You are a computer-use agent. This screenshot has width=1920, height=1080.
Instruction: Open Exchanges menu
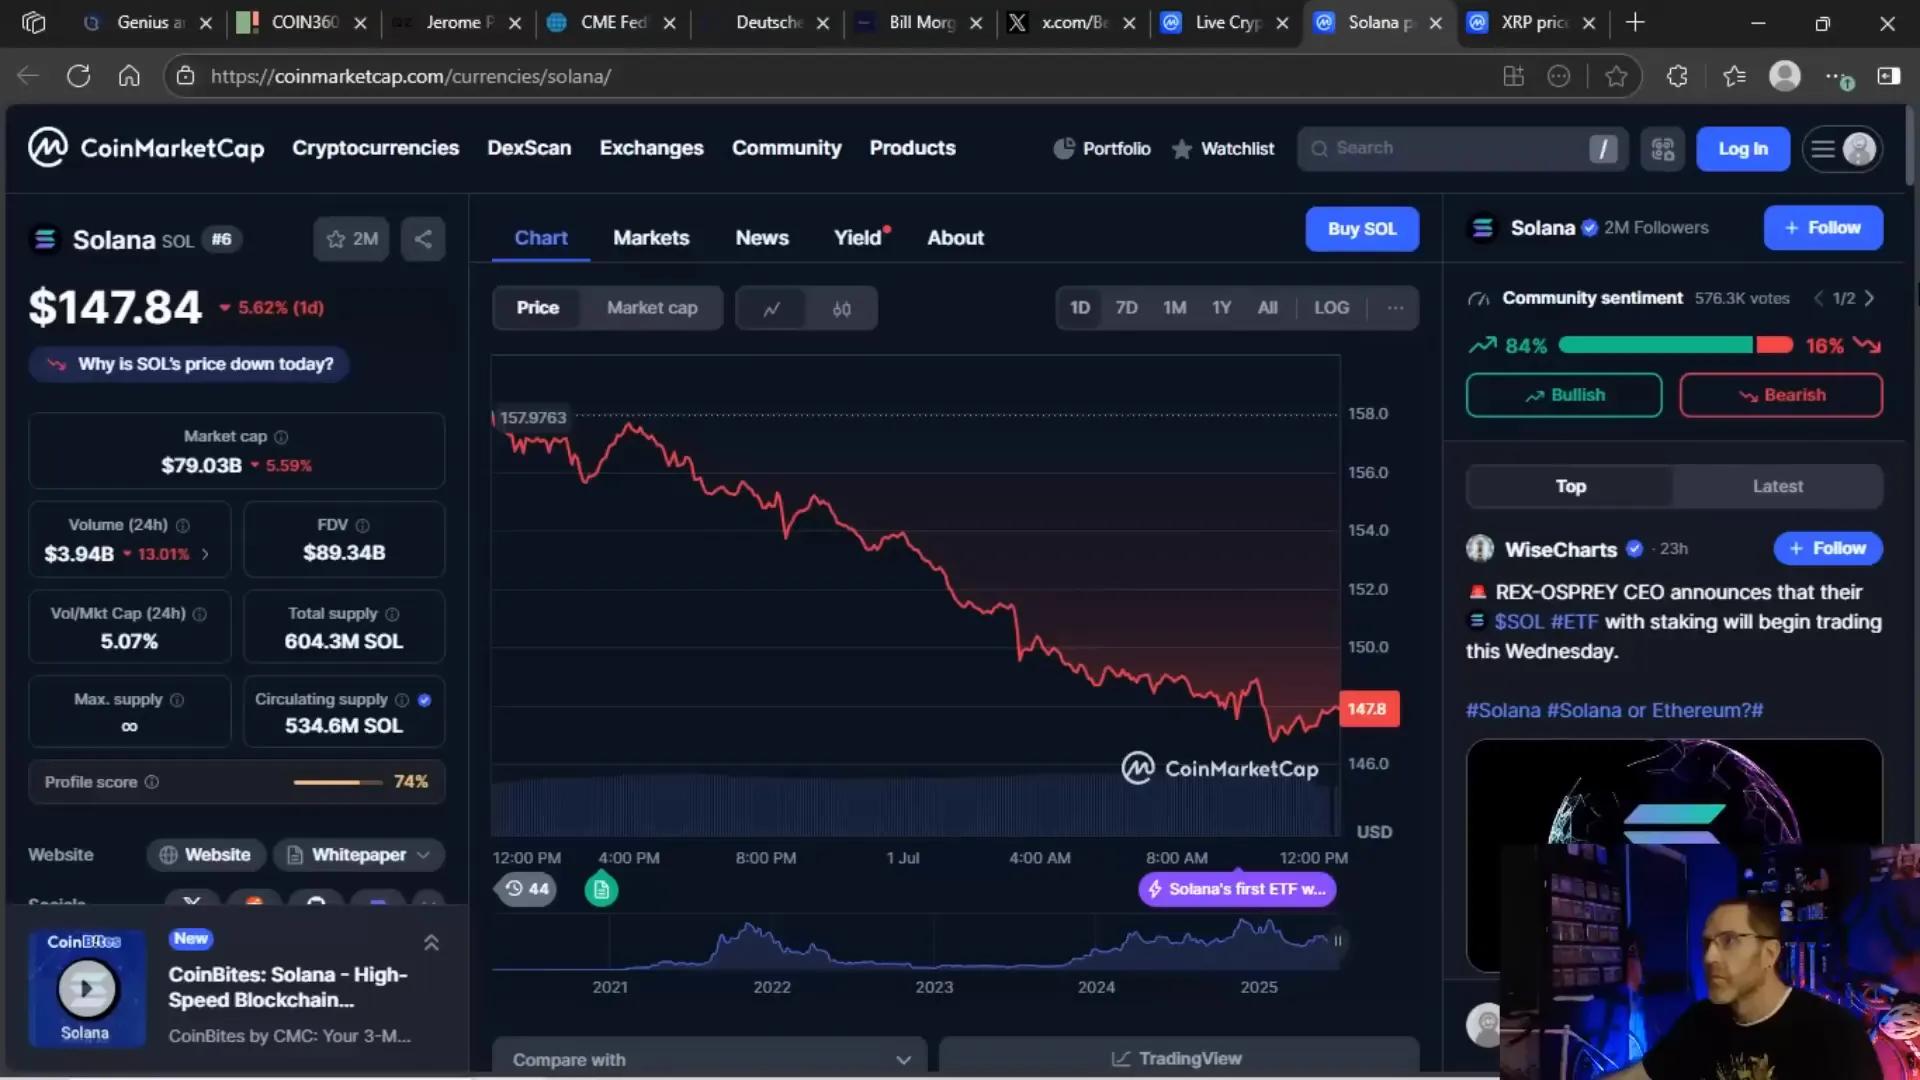(x=651, y=148)
